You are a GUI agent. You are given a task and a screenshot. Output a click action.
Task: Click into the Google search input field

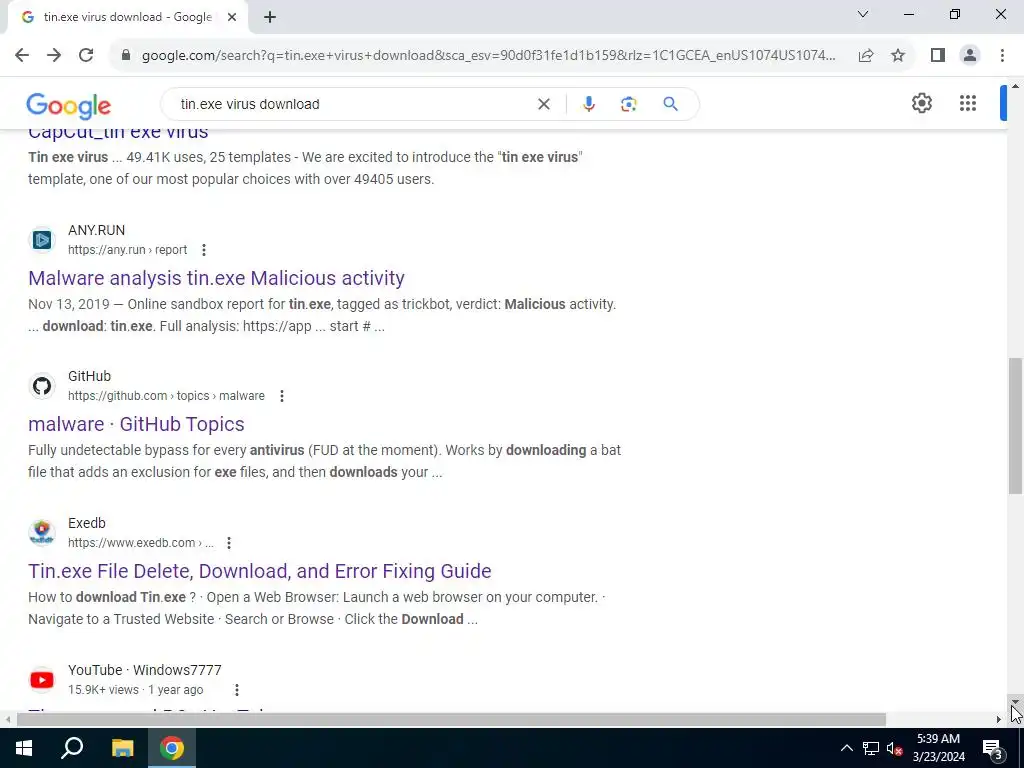[x=353, y=104]
